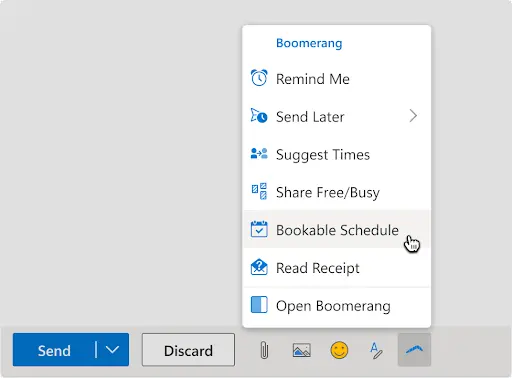Screen dimensions: 512x378
Task: Discard the draft message
Action: coord(188,350)
